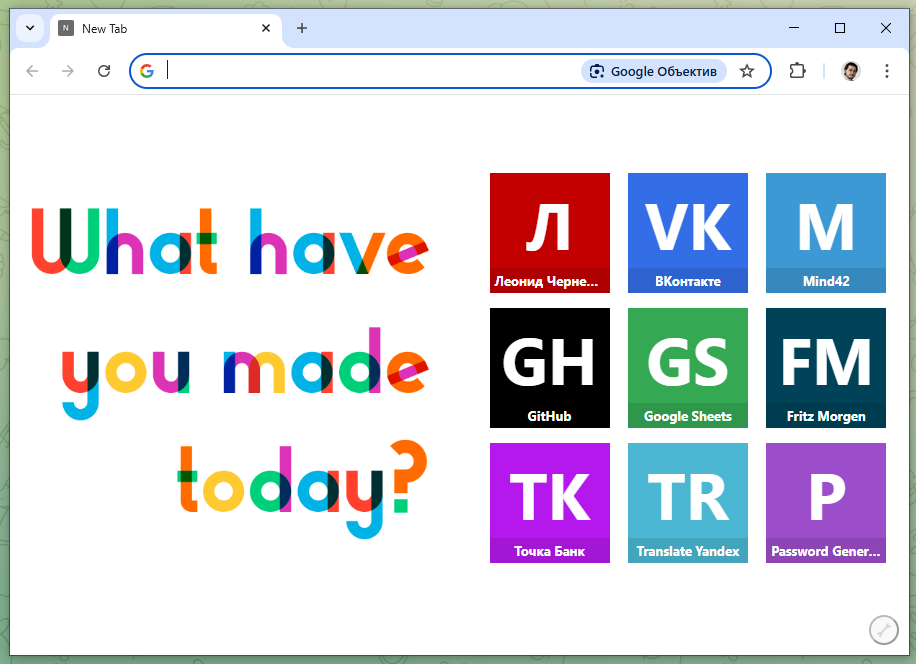The image size is (916, 664).
Task: Click the Google Объектив button
Action: (x=654, y=71)
